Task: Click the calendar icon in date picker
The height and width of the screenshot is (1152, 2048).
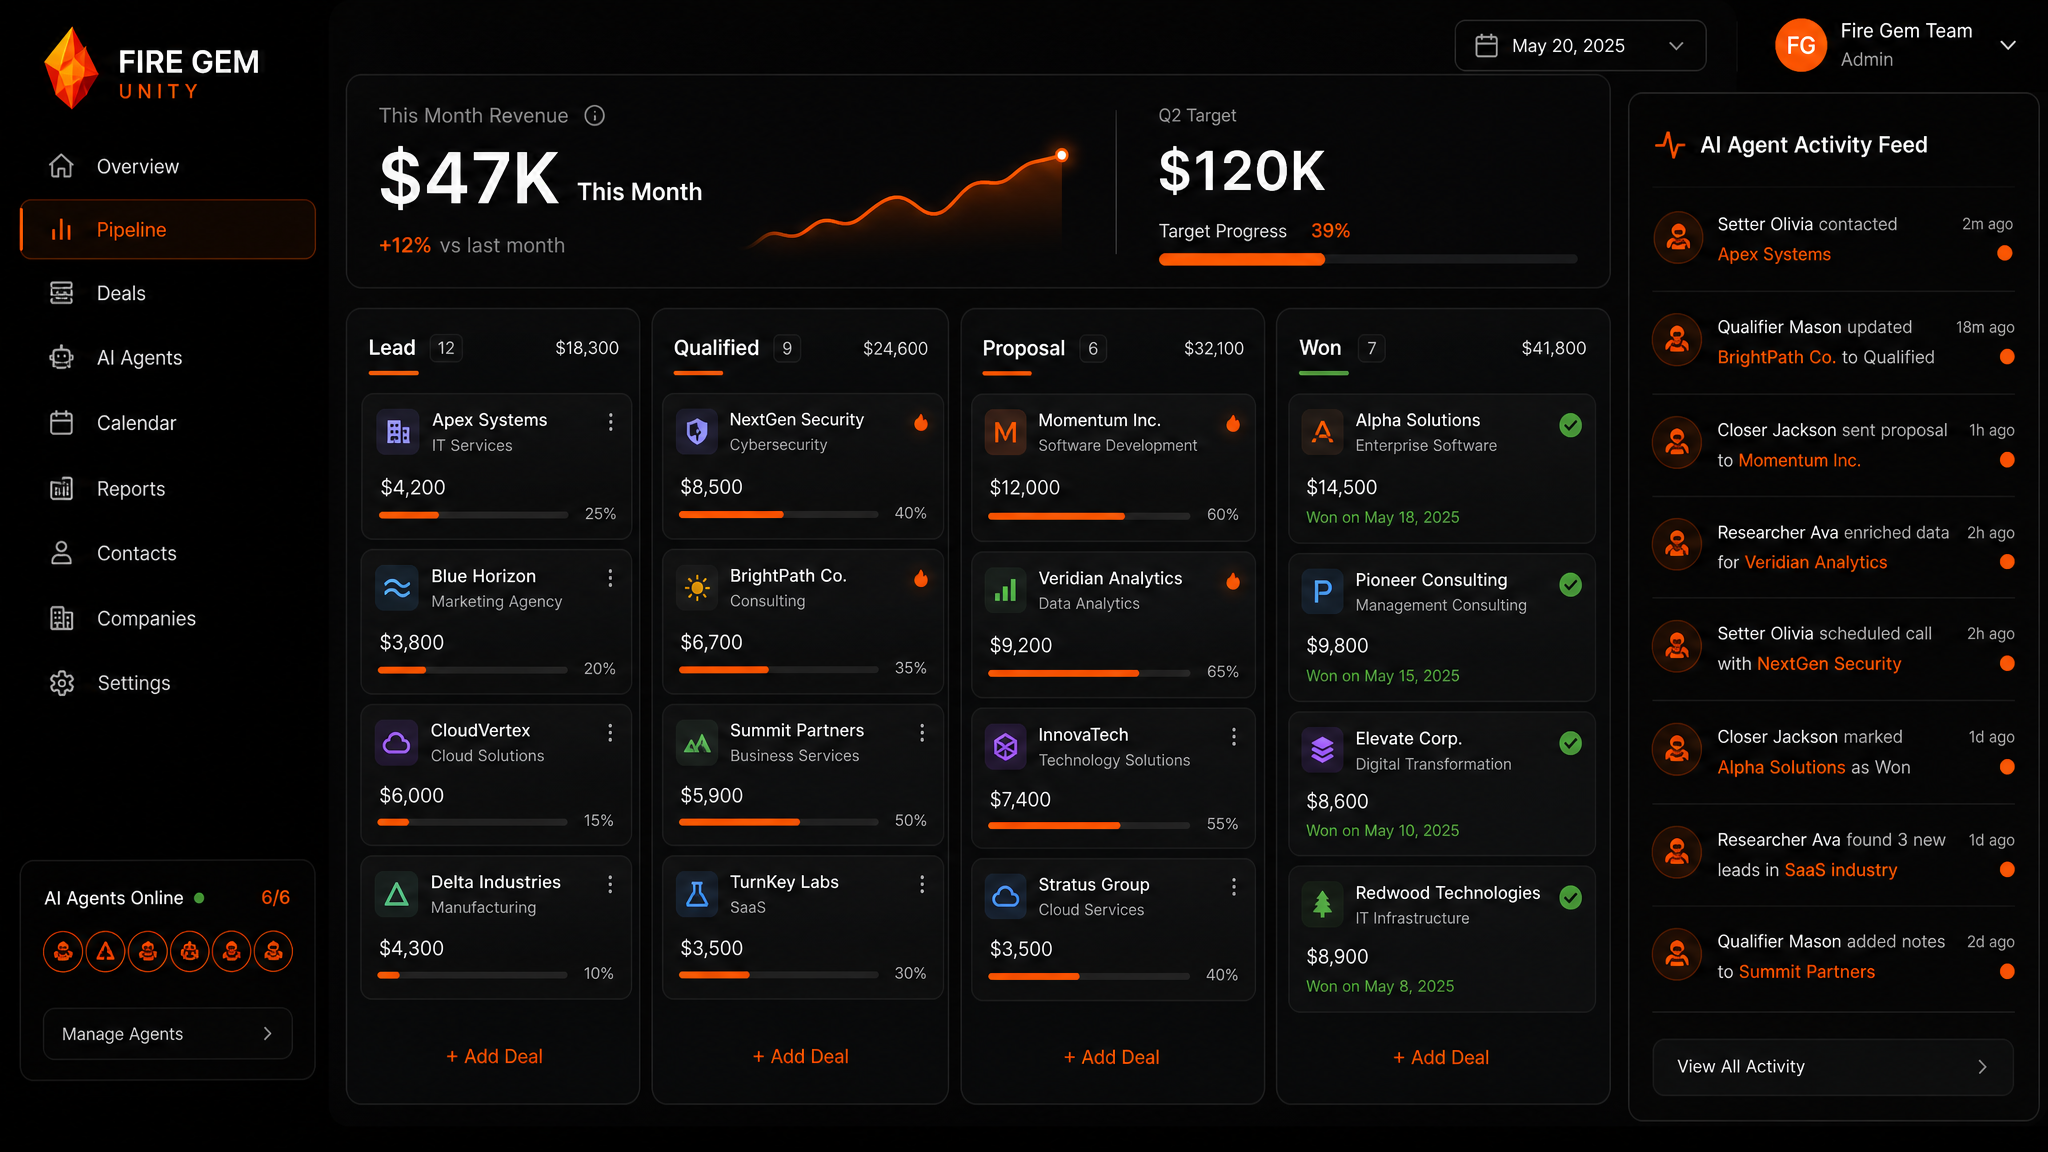Action: point(1487,46)
